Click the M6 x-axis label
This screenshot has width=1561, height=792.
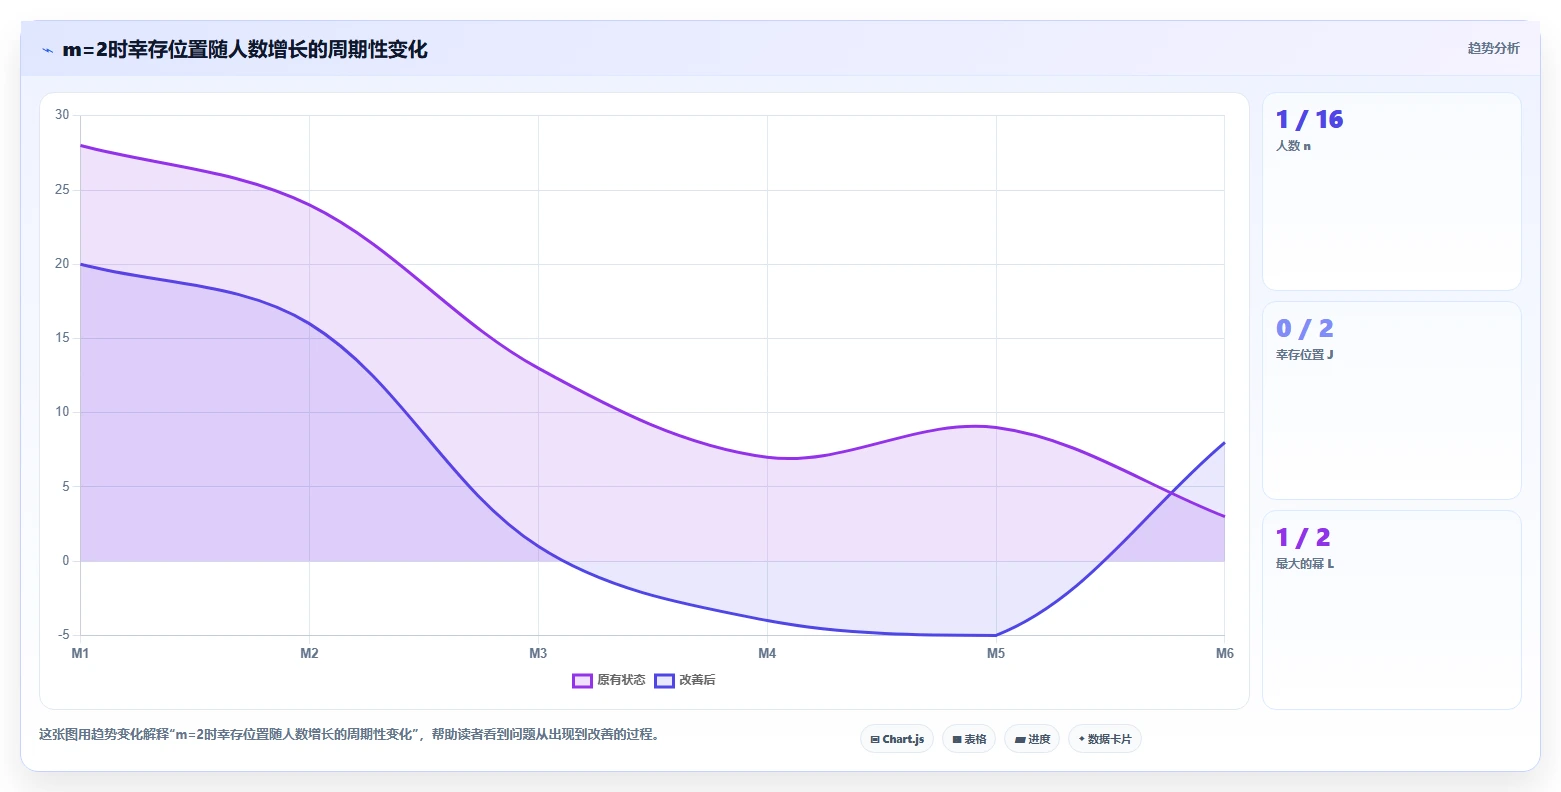(1225, 653)
